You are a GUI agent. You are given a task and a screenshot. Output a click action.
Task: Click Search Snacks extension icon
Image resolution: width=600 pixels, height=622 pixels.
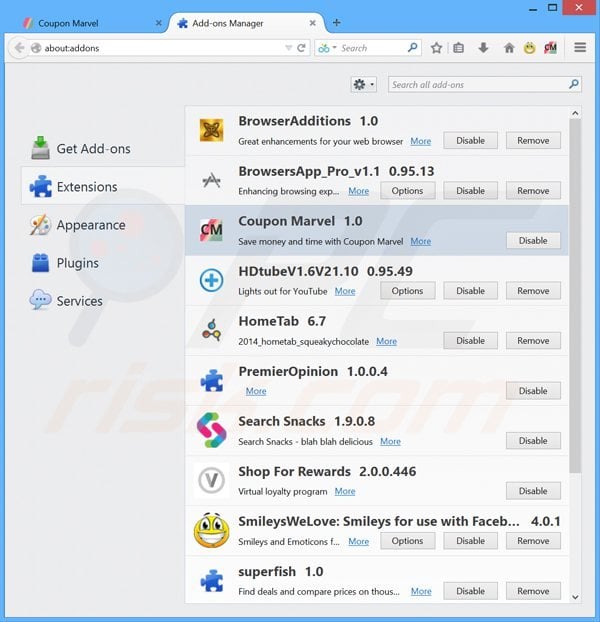pyautogui.click(x=211, y=430)
